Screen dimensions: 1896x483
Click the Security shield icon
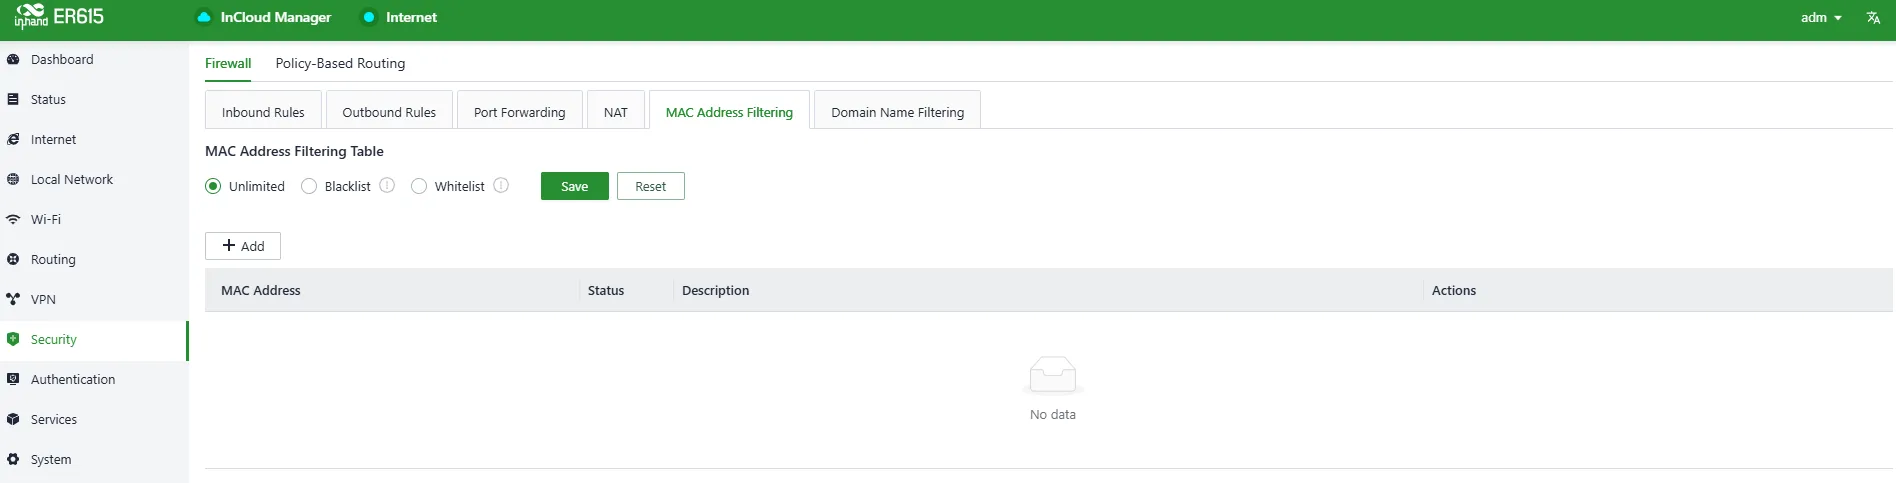click(x=13, y=340)
